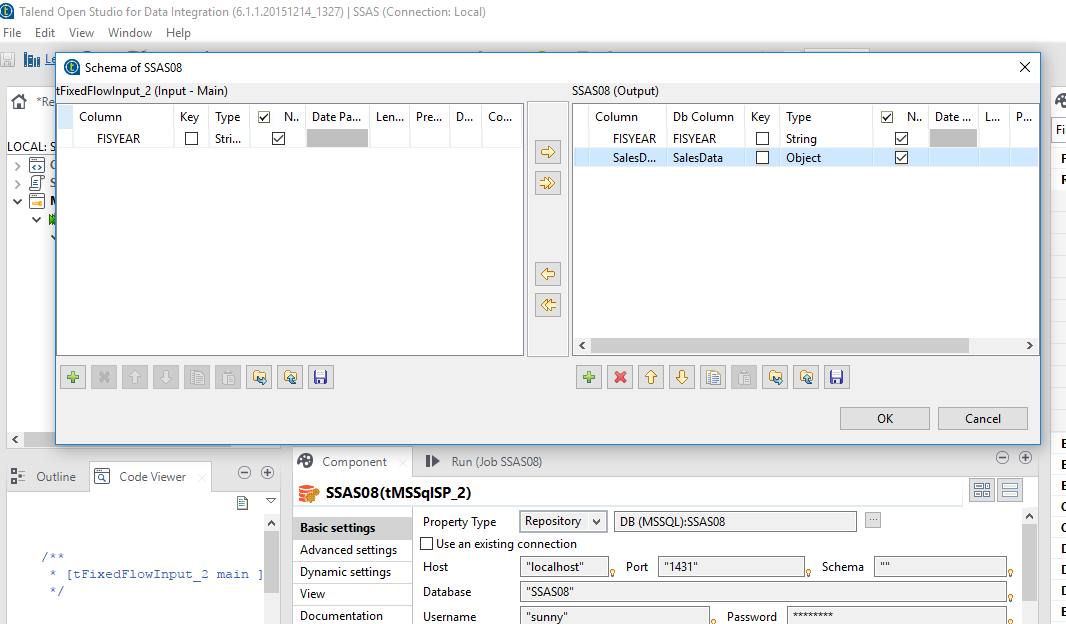The width and height of the screenshot is (1066, 624).
Task: Click the Port field containing 1431
Action: [731, 566]
